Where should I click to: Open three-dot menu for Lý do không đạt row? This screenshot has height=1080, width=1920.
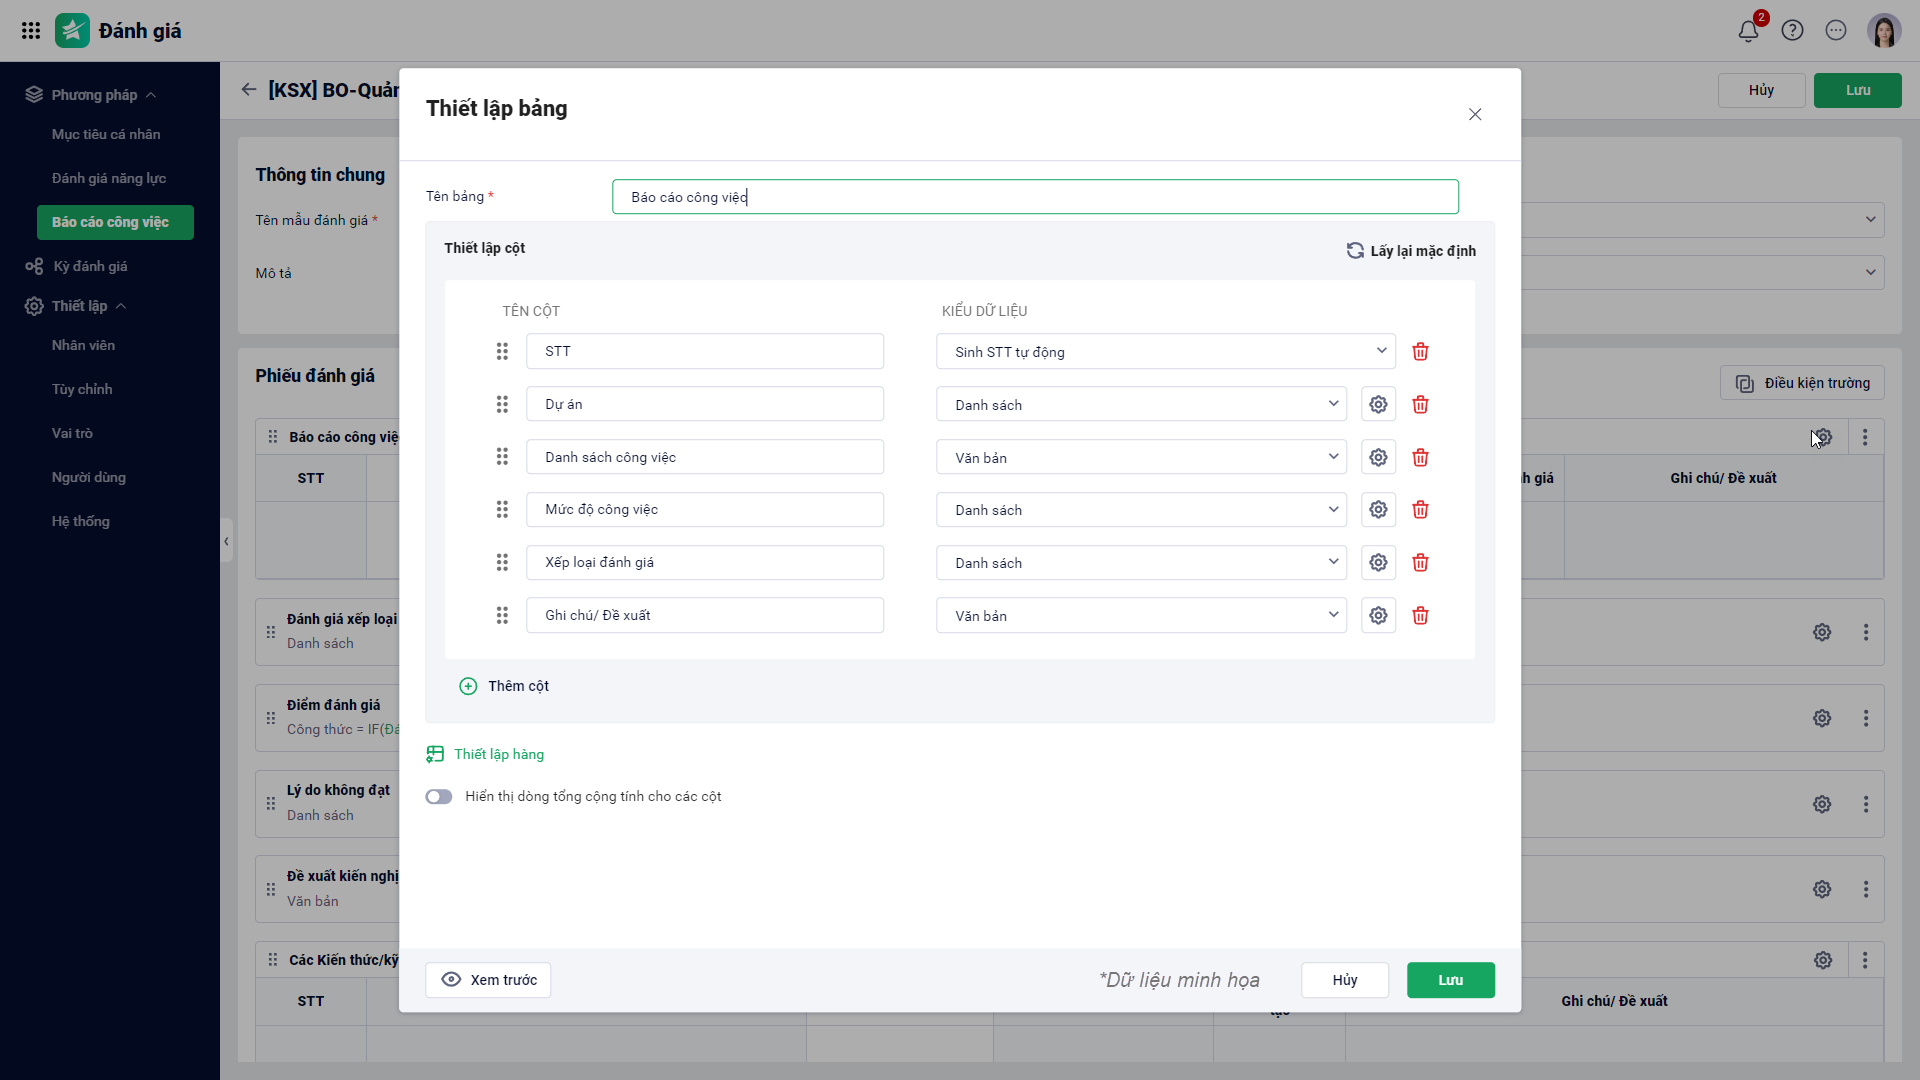tap(1865, 804)
